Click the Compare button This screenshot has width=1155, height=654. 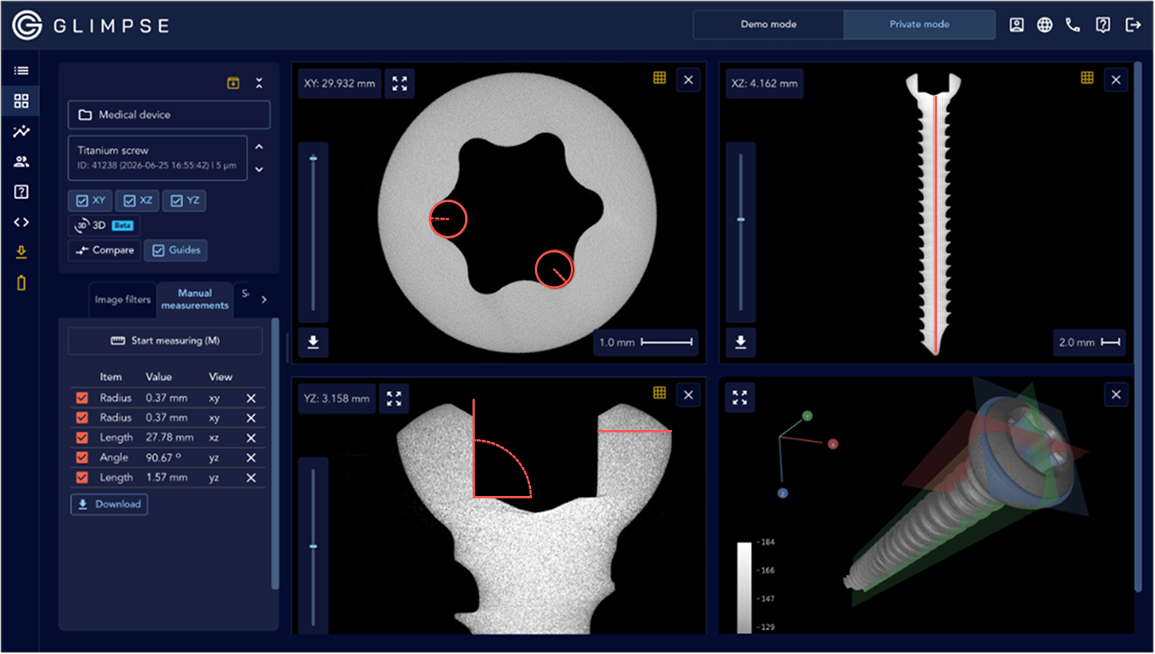[x=105, y=250]
